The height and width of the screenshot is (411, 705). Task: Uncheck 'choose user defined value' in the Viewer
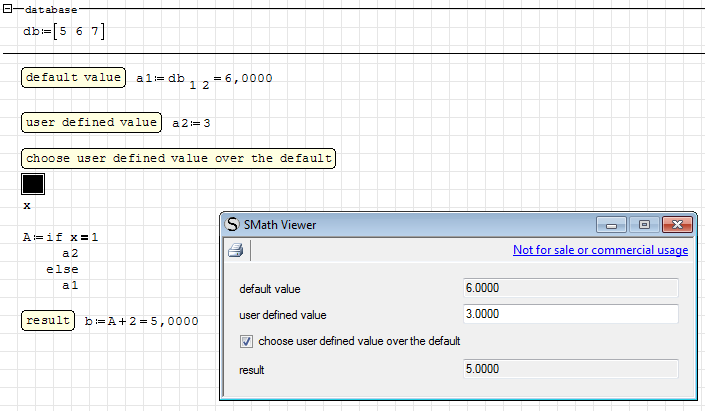pos(247,341)
